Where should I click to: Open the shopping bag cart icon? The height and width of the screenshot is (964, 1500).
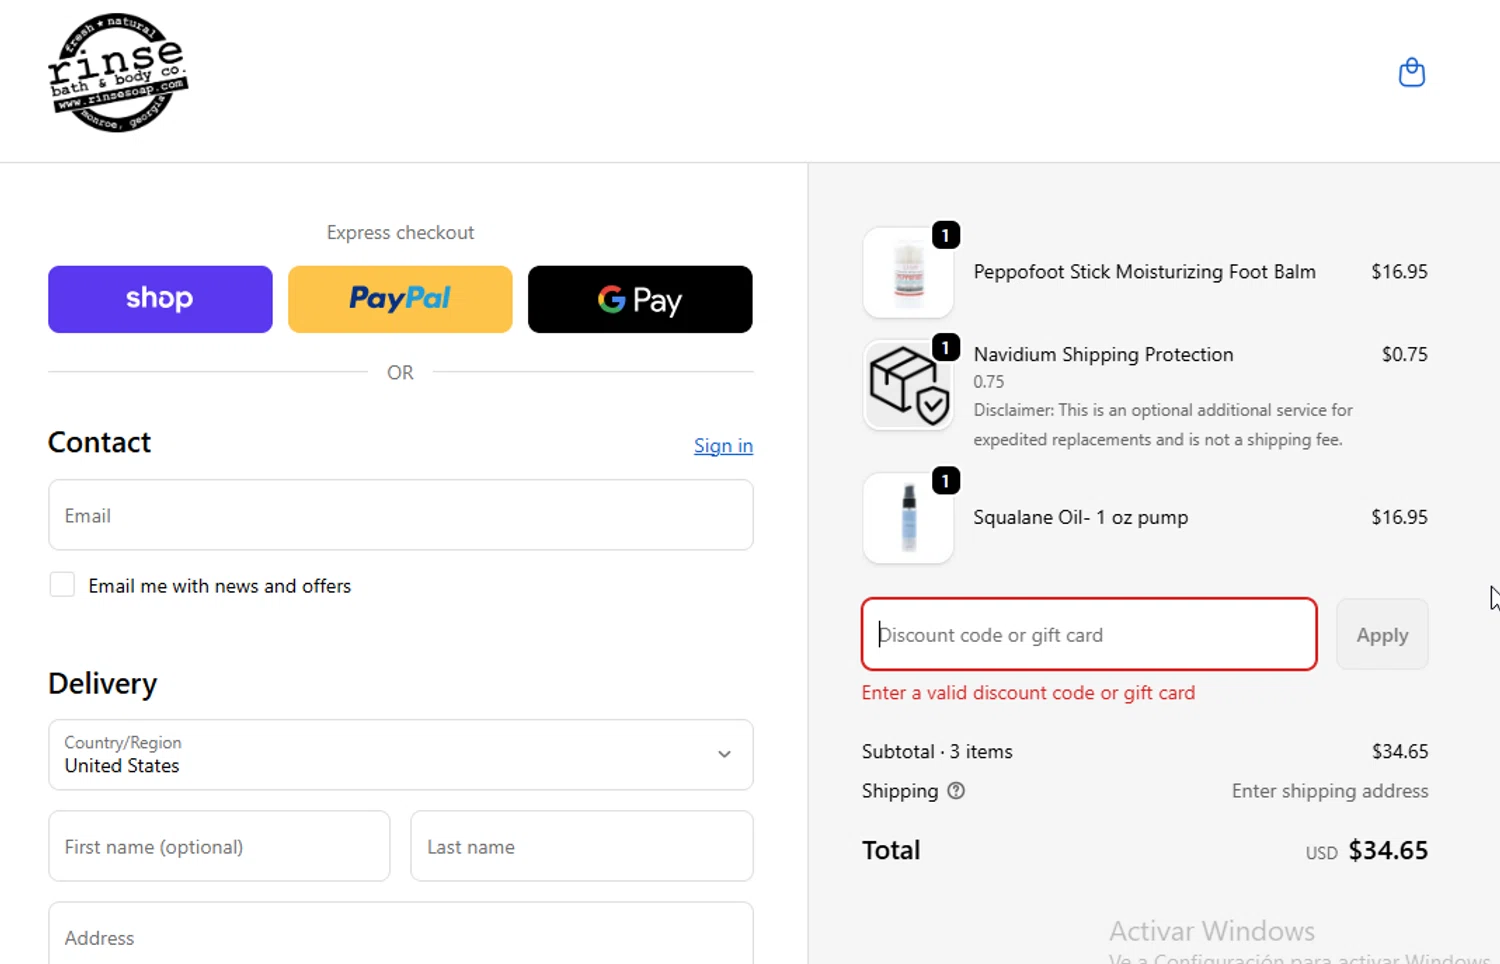[1411, 72]
